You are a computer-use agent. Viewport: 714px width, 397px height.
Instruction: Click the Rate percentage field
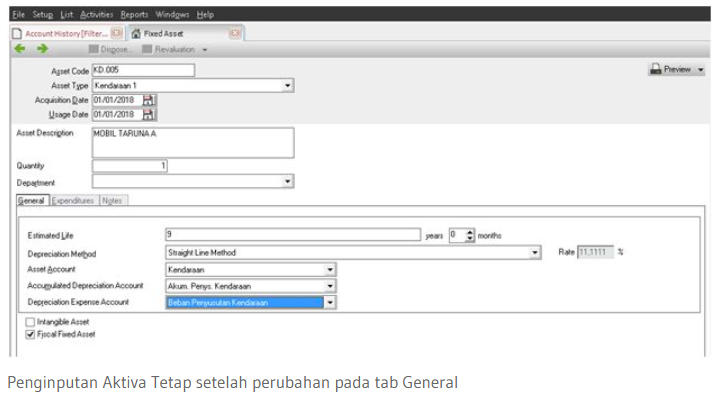(x=595, y=252)
